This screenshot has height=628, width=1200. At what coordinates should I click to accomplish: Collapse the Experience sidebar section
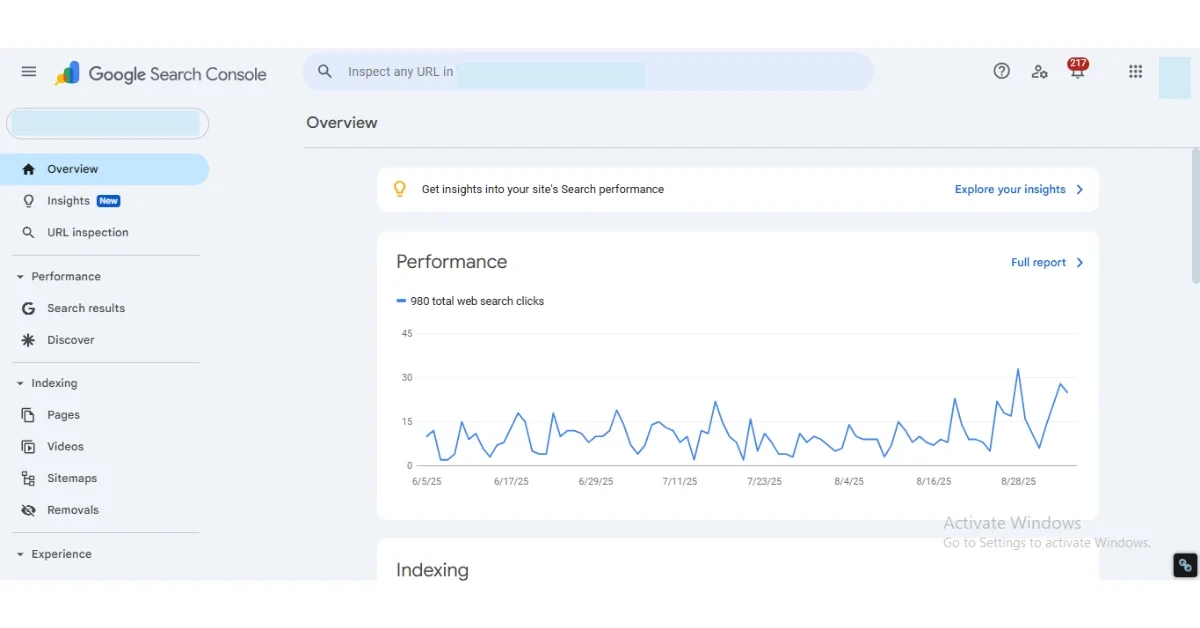click(x=19, y=554)
